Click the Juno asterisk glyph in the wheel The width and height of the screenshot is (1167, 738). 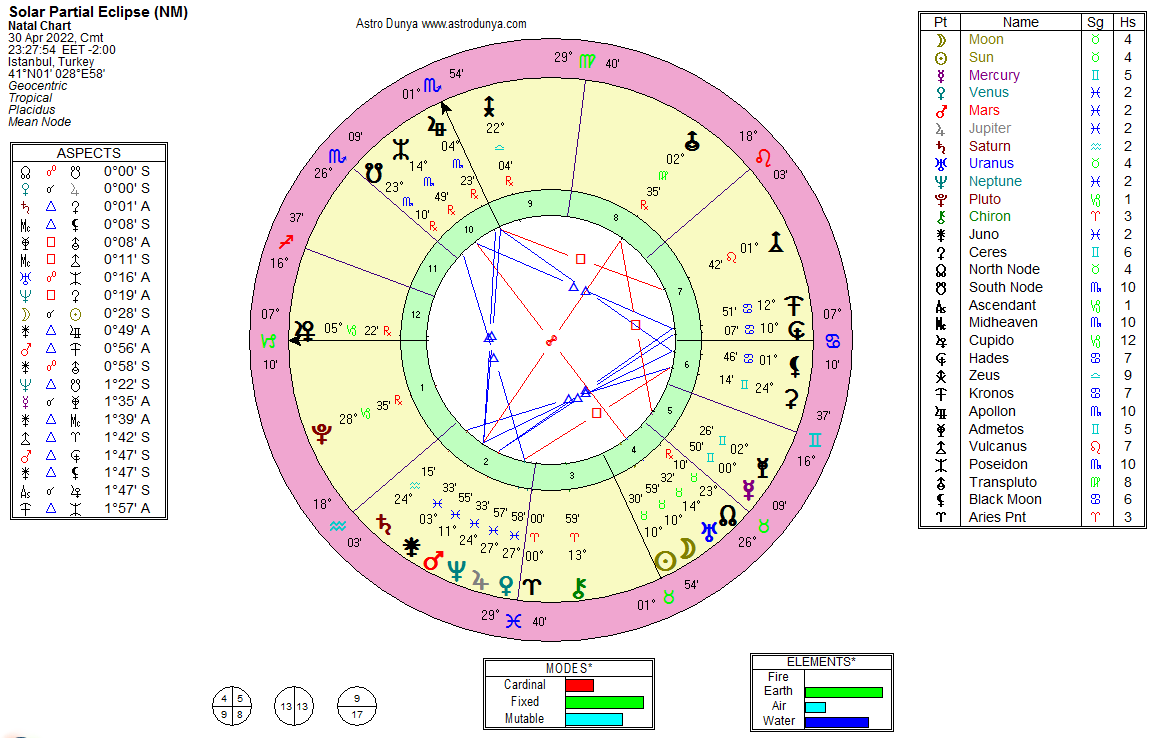point(411,547)
